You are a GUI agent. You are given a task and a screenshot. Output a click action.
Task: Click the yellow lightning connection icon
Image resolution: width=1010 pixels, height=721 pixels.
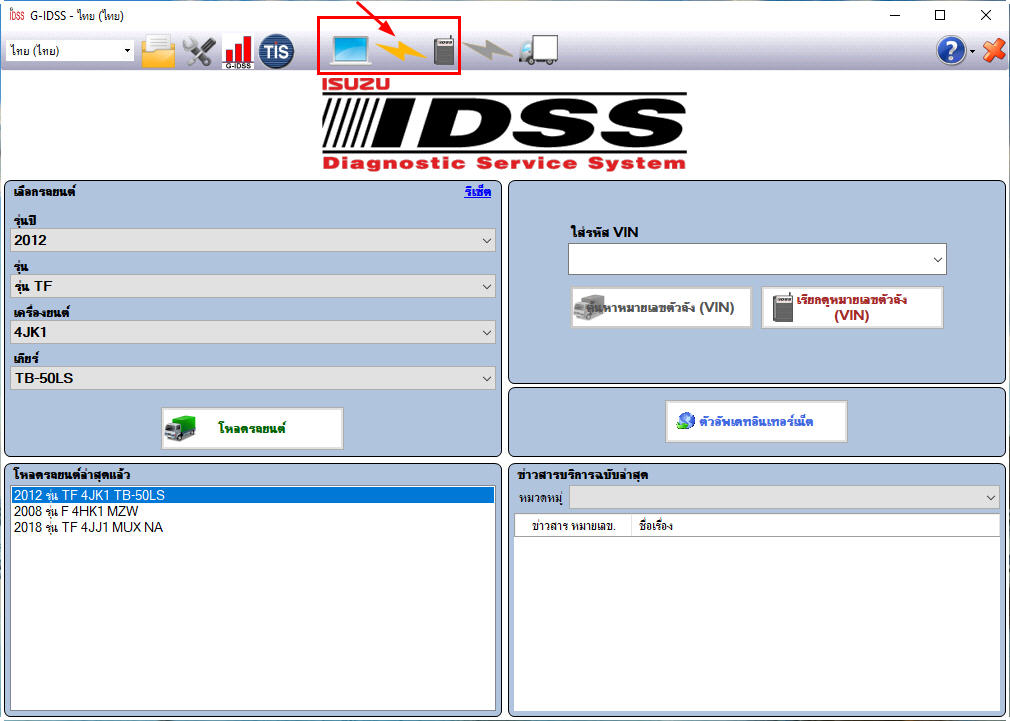coord(401,50)
